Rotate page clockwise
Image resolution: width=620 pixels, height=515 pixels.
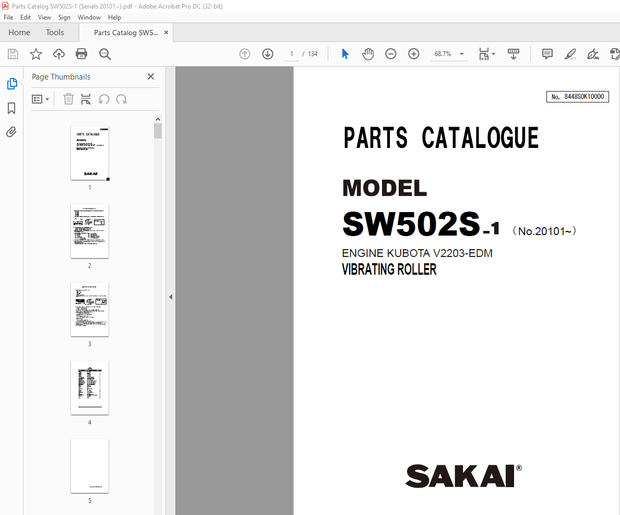tap(121, 99)
